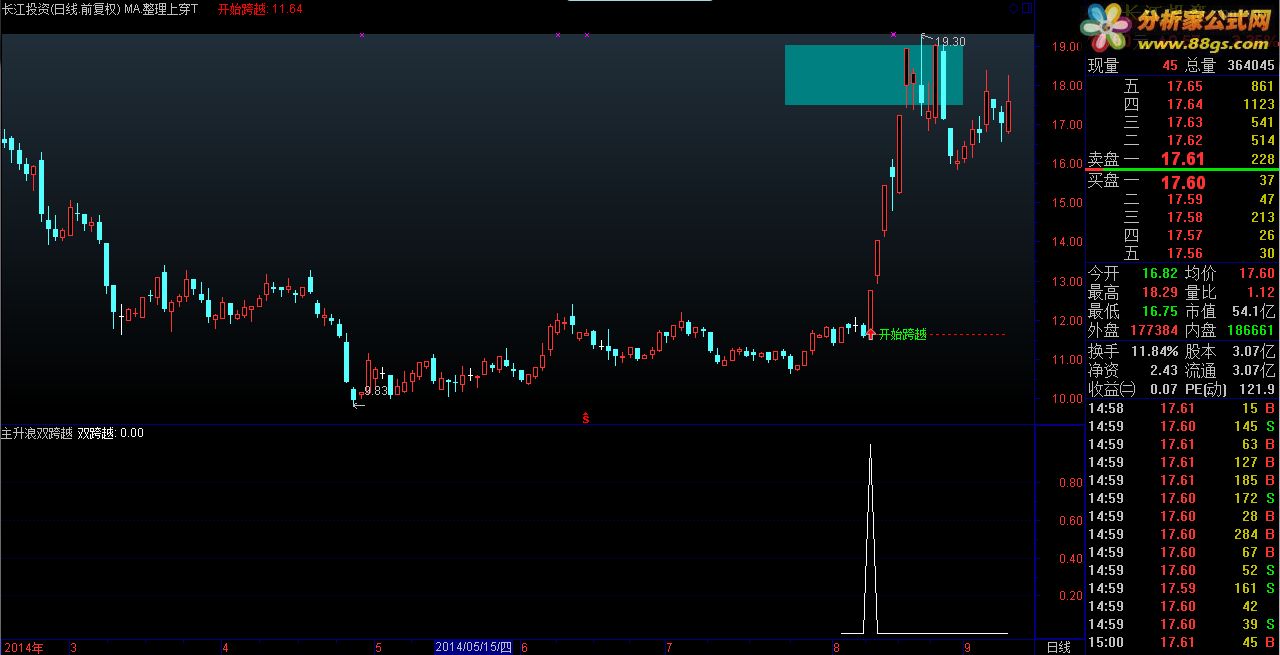Click the 双跨越: 0.00 value label
Screen dimensions: 1280x655
click(111, 433)
